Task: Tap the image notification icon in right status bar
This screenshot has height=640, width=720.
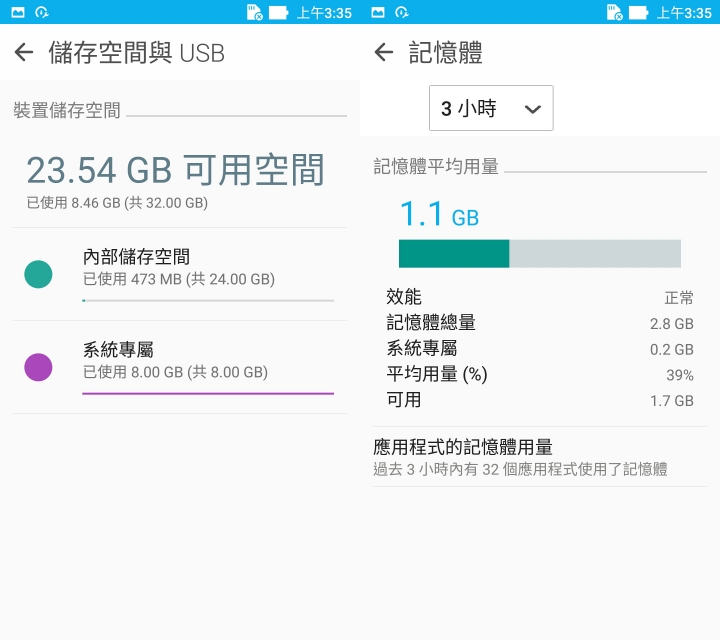Action: point(378,12)
